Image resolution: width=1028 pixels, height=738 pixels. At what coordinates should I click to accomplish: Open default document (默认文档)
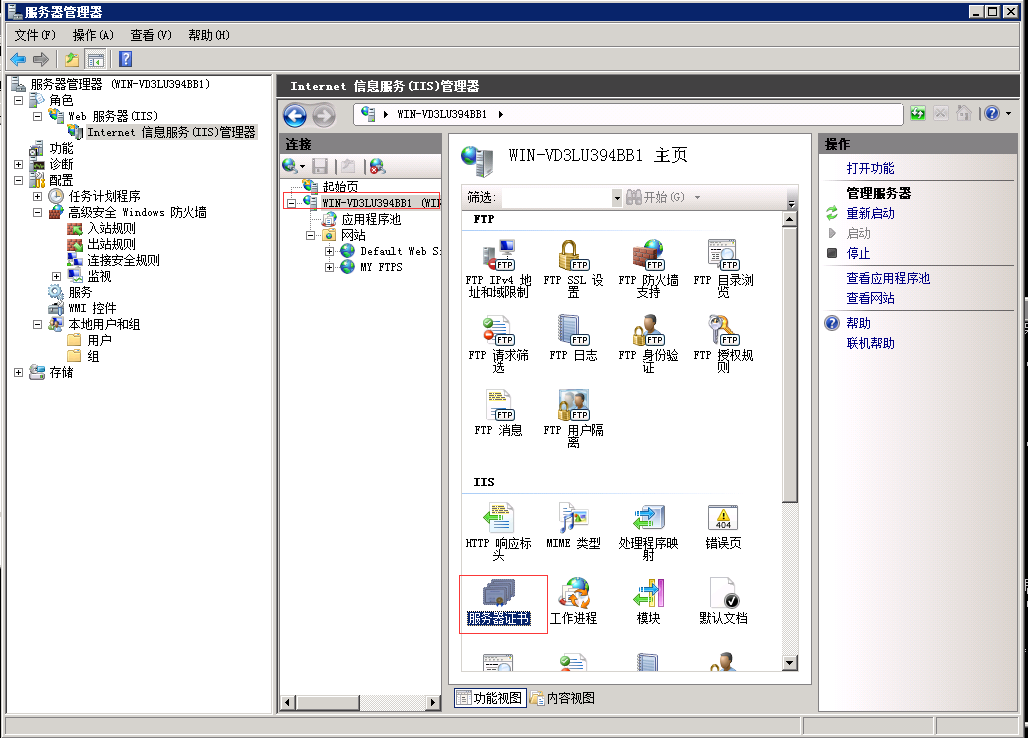coord(723,602)
